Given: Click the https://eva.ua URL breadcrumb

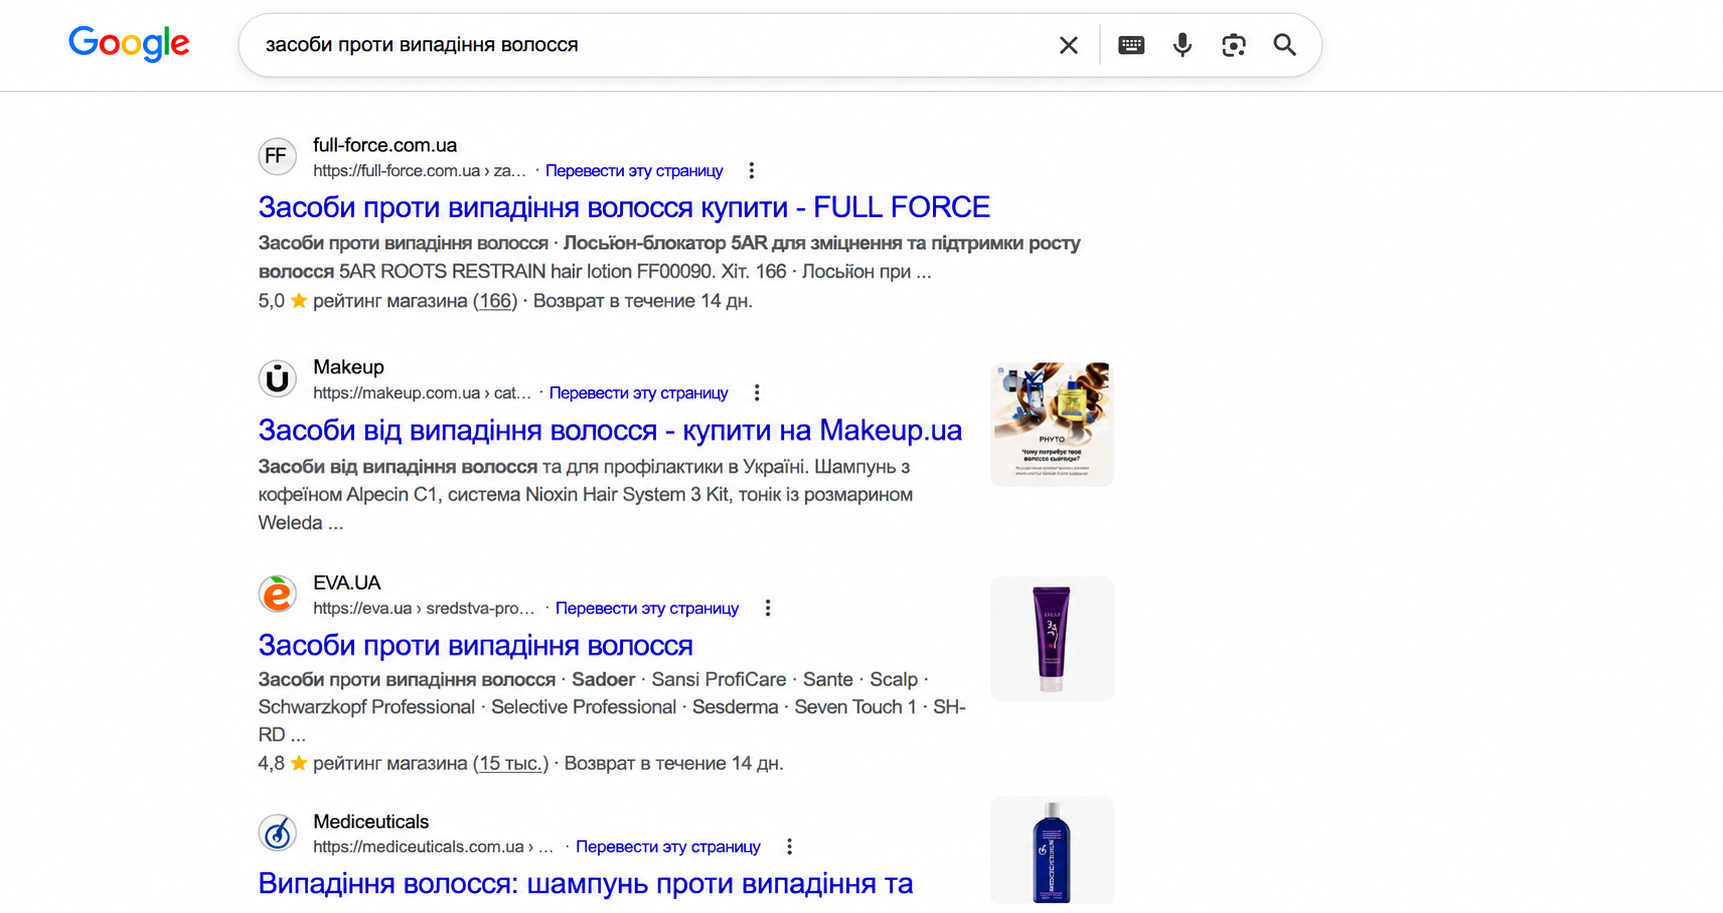Looking at the screenshot, I should click(424, 608).
